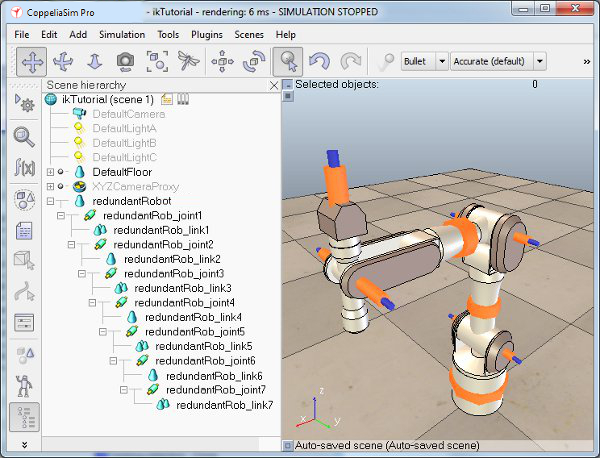The width and height of the screenshot is (600, 458).
Task: Toggle the scene hierarchy list icon
Action: (24, 417)
